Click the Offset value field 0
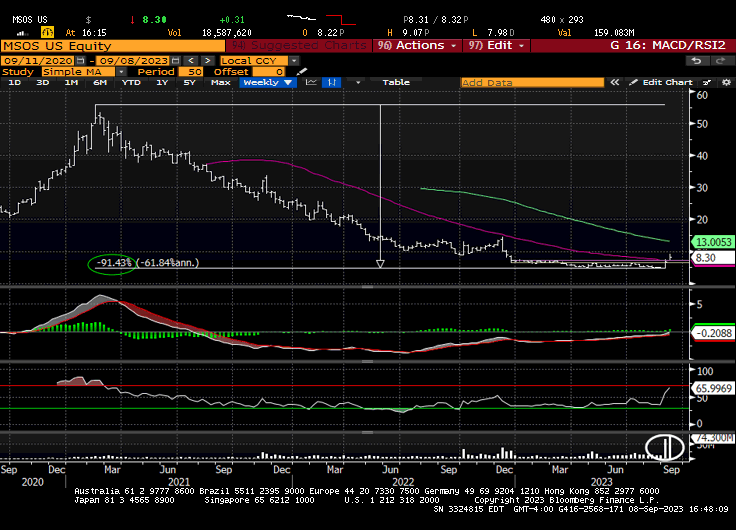The image size is (736, 530). coord(268,72)
